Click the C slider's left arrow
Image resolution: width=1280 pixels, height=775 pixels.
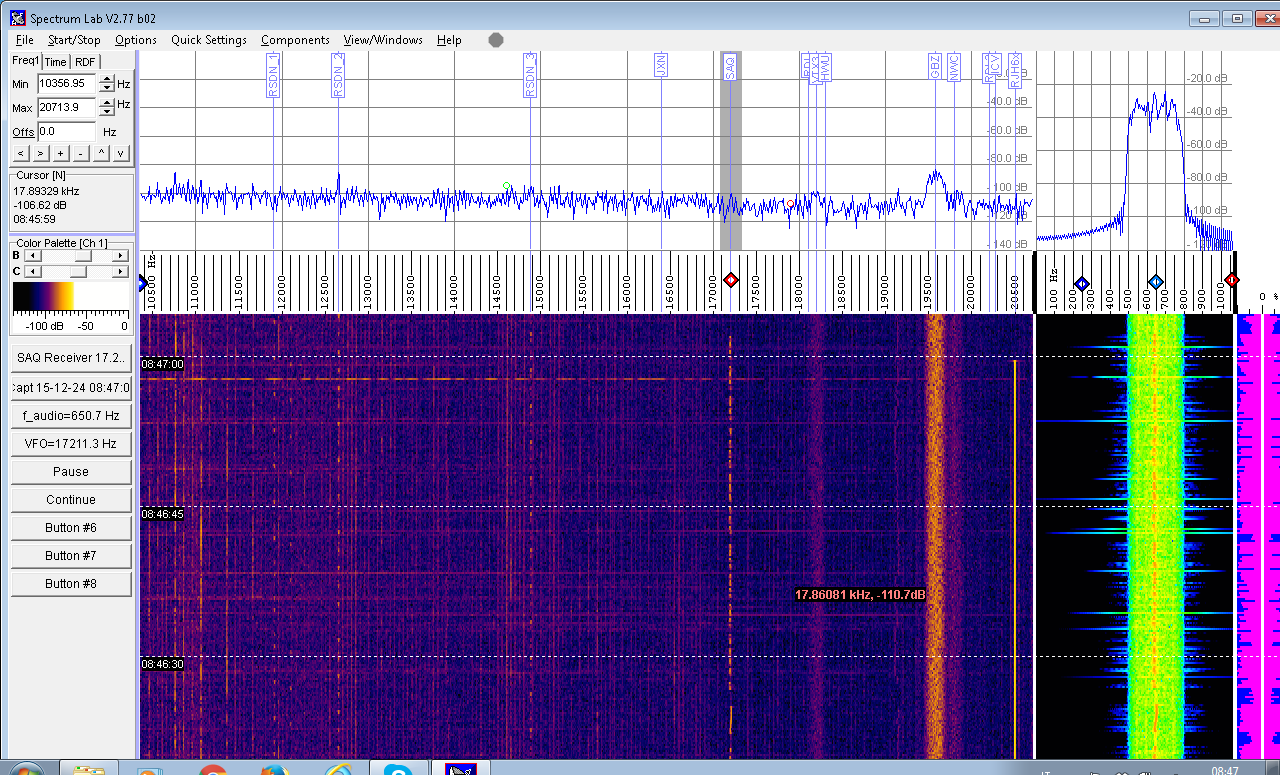tap(31, 271)
